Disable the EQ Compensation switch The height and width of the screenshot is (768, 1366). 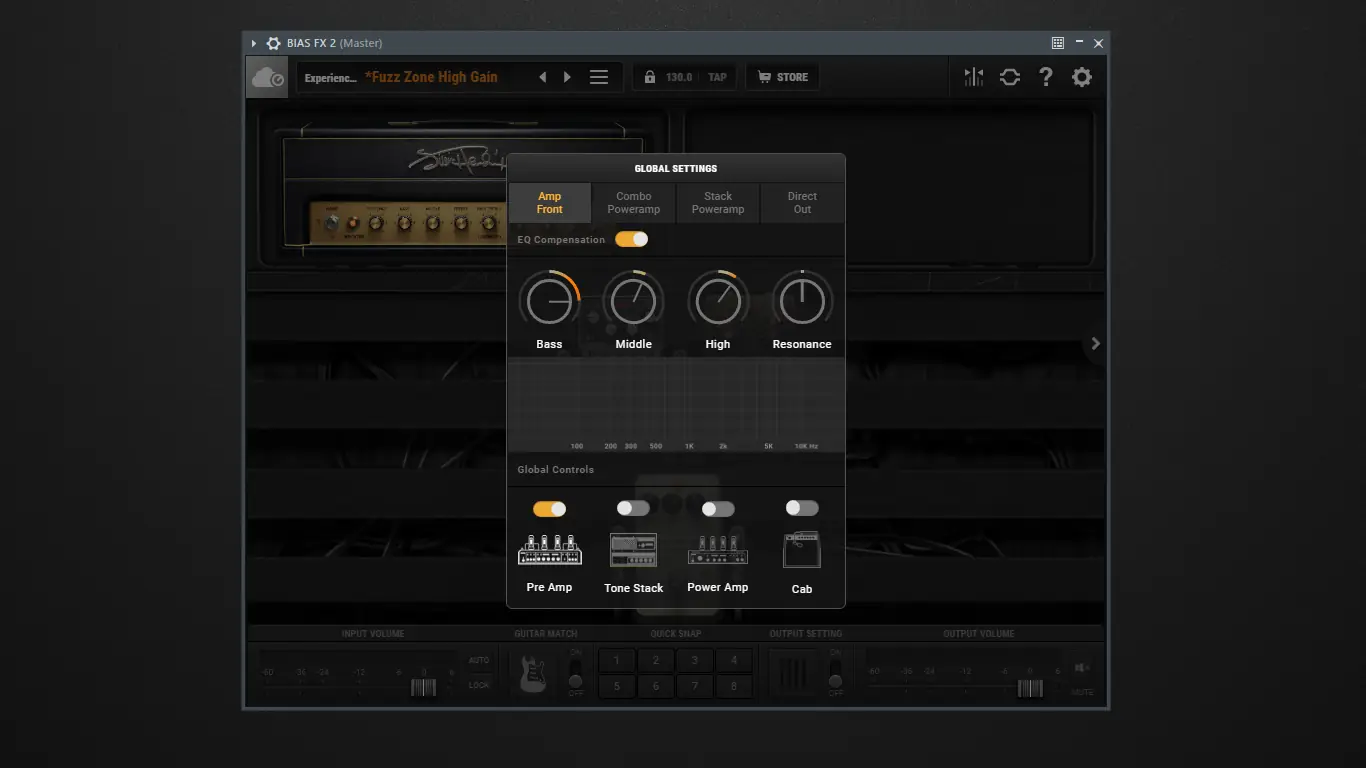[631, 239]
